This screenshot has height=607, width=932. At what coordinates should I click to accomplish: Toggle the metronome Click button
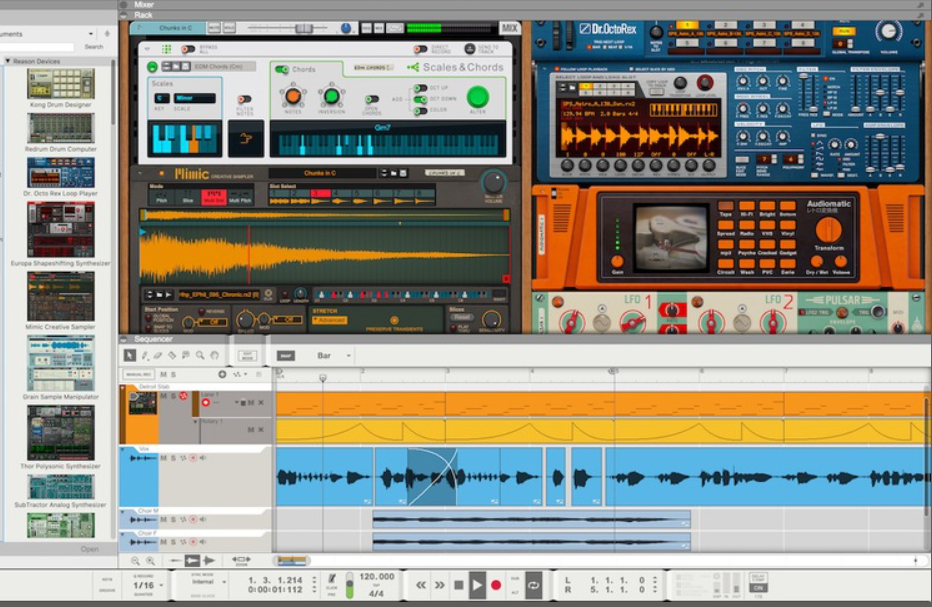click(332, 581)
